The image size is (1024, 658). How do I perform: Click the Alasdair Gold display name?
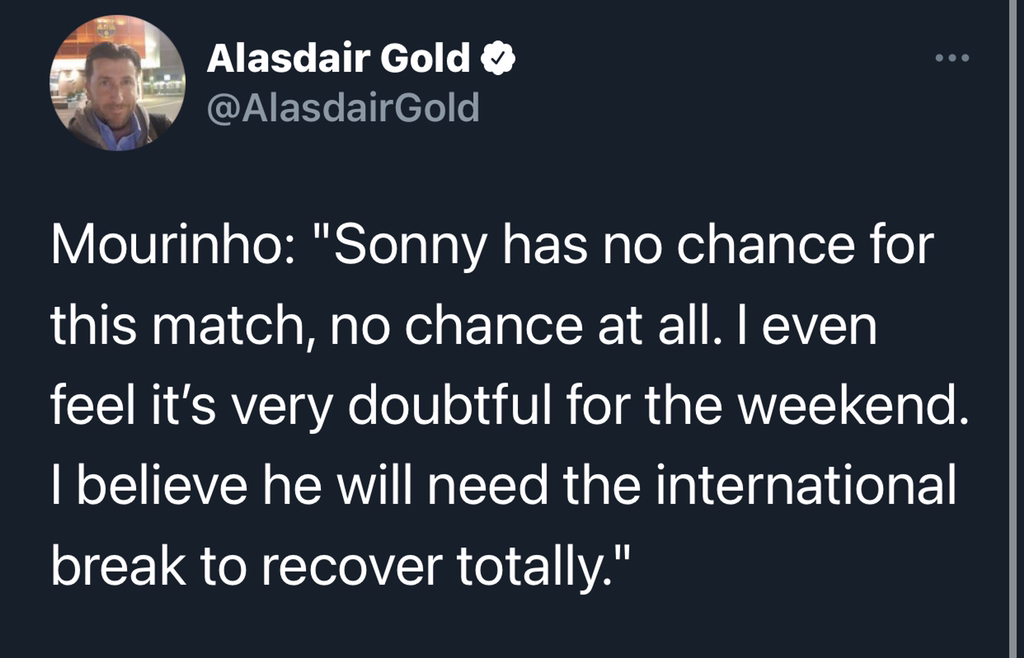point(338,61)
